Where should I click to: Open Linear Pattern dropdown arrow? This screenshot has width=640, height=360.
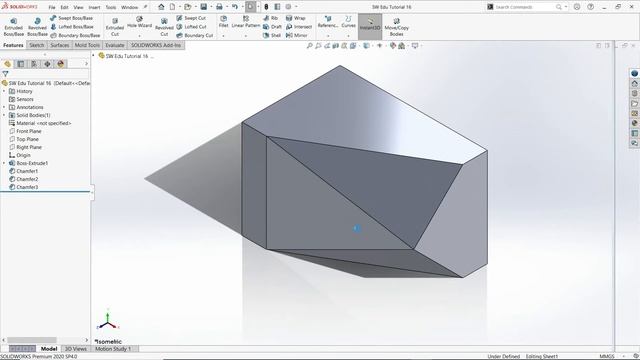click(x=246, y=36)
